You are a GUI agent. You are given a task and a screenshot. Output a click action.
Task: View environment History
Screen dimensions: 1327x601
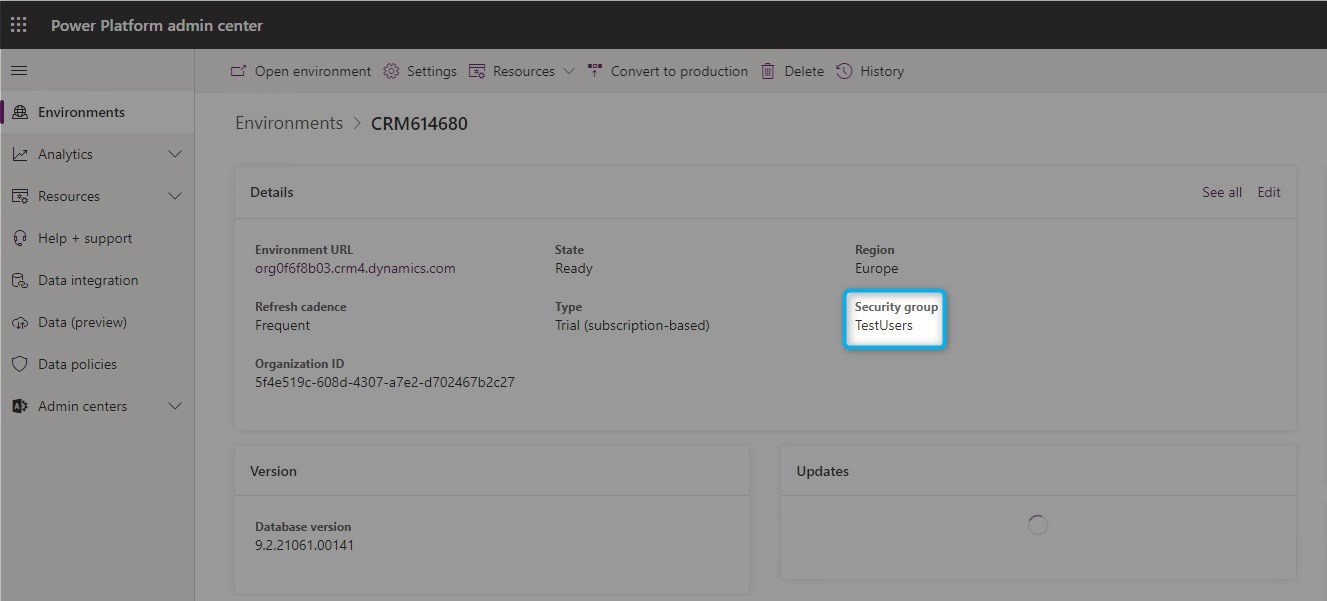coord(870,71)
